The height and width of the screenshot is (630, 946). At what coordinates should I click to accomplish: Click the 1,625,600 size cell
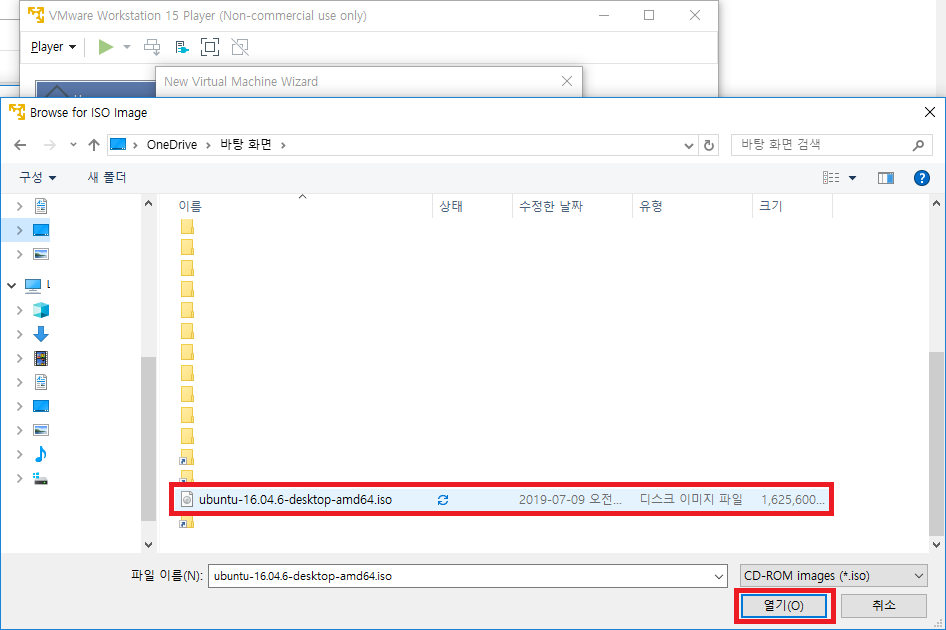[793, 500]
